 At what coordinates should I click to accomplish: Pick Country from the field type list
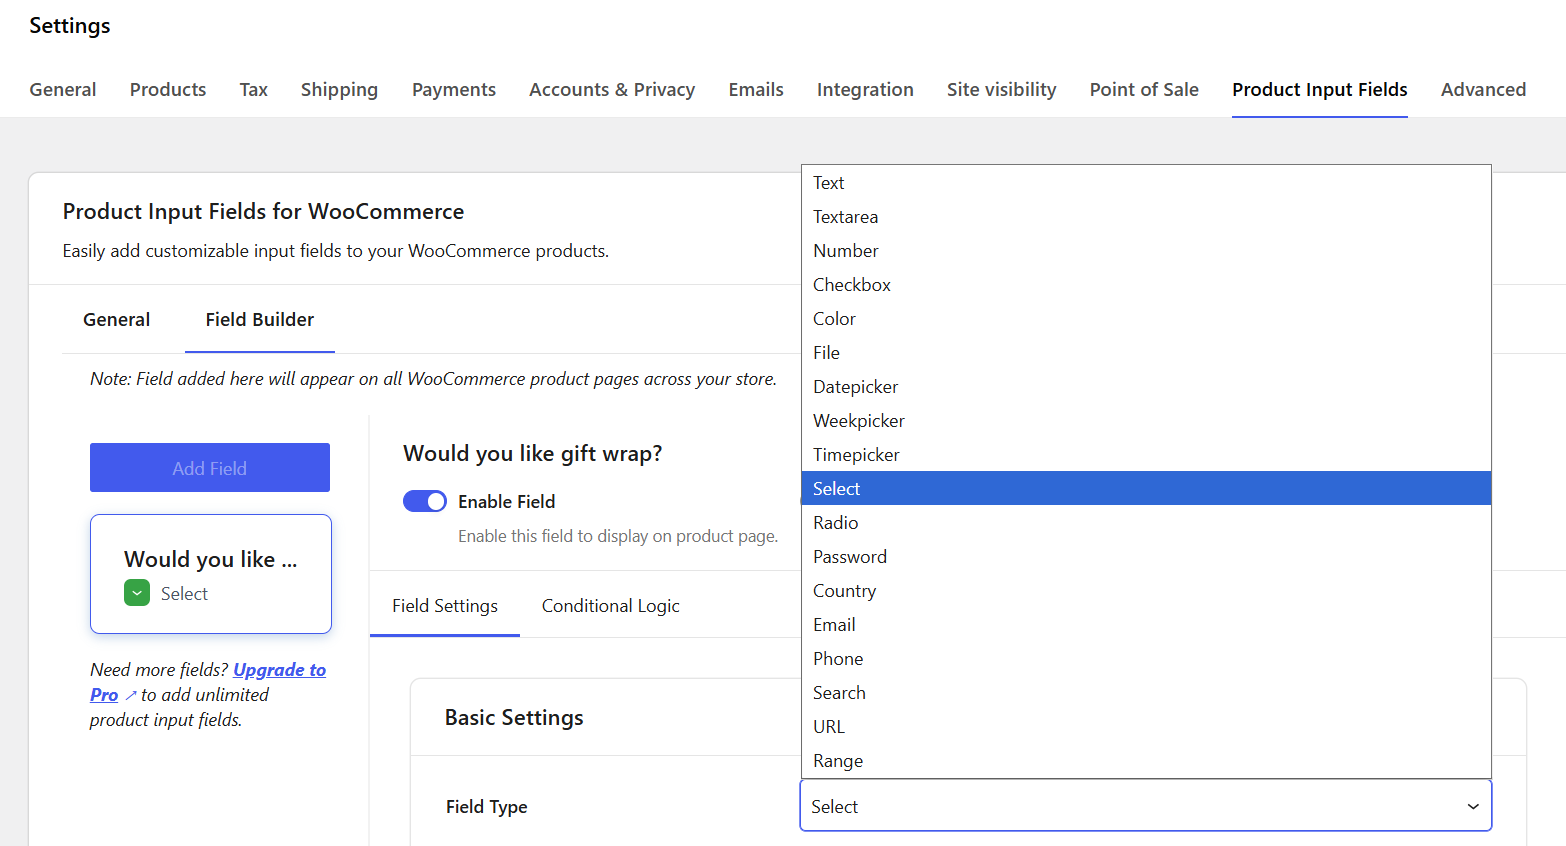click(1146, 591)
